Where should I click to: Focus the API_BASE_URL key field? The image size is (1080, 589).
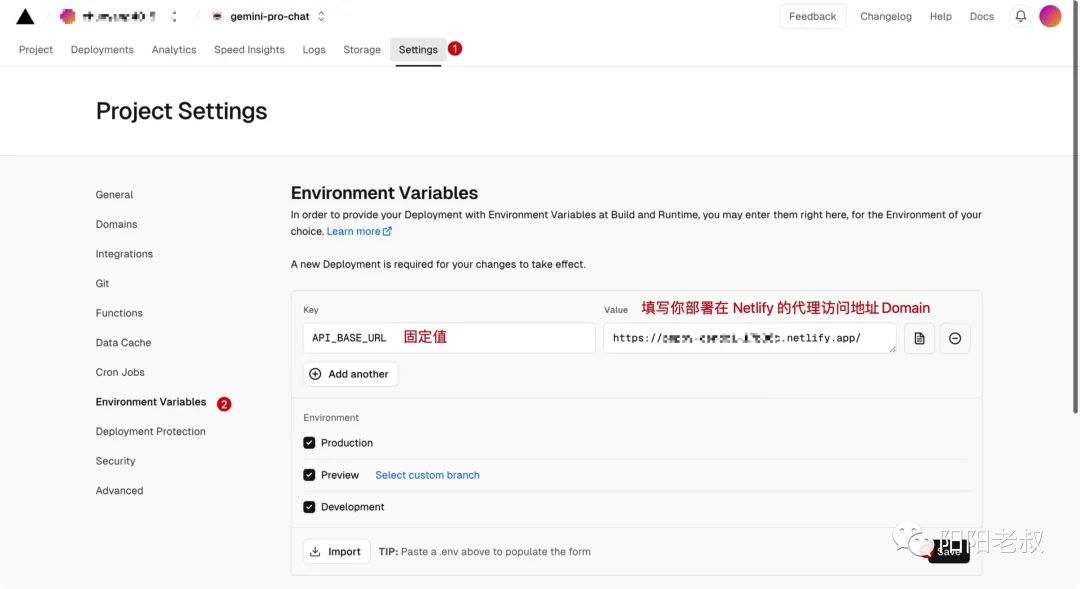pyautogui.click(x=448, y=338)
